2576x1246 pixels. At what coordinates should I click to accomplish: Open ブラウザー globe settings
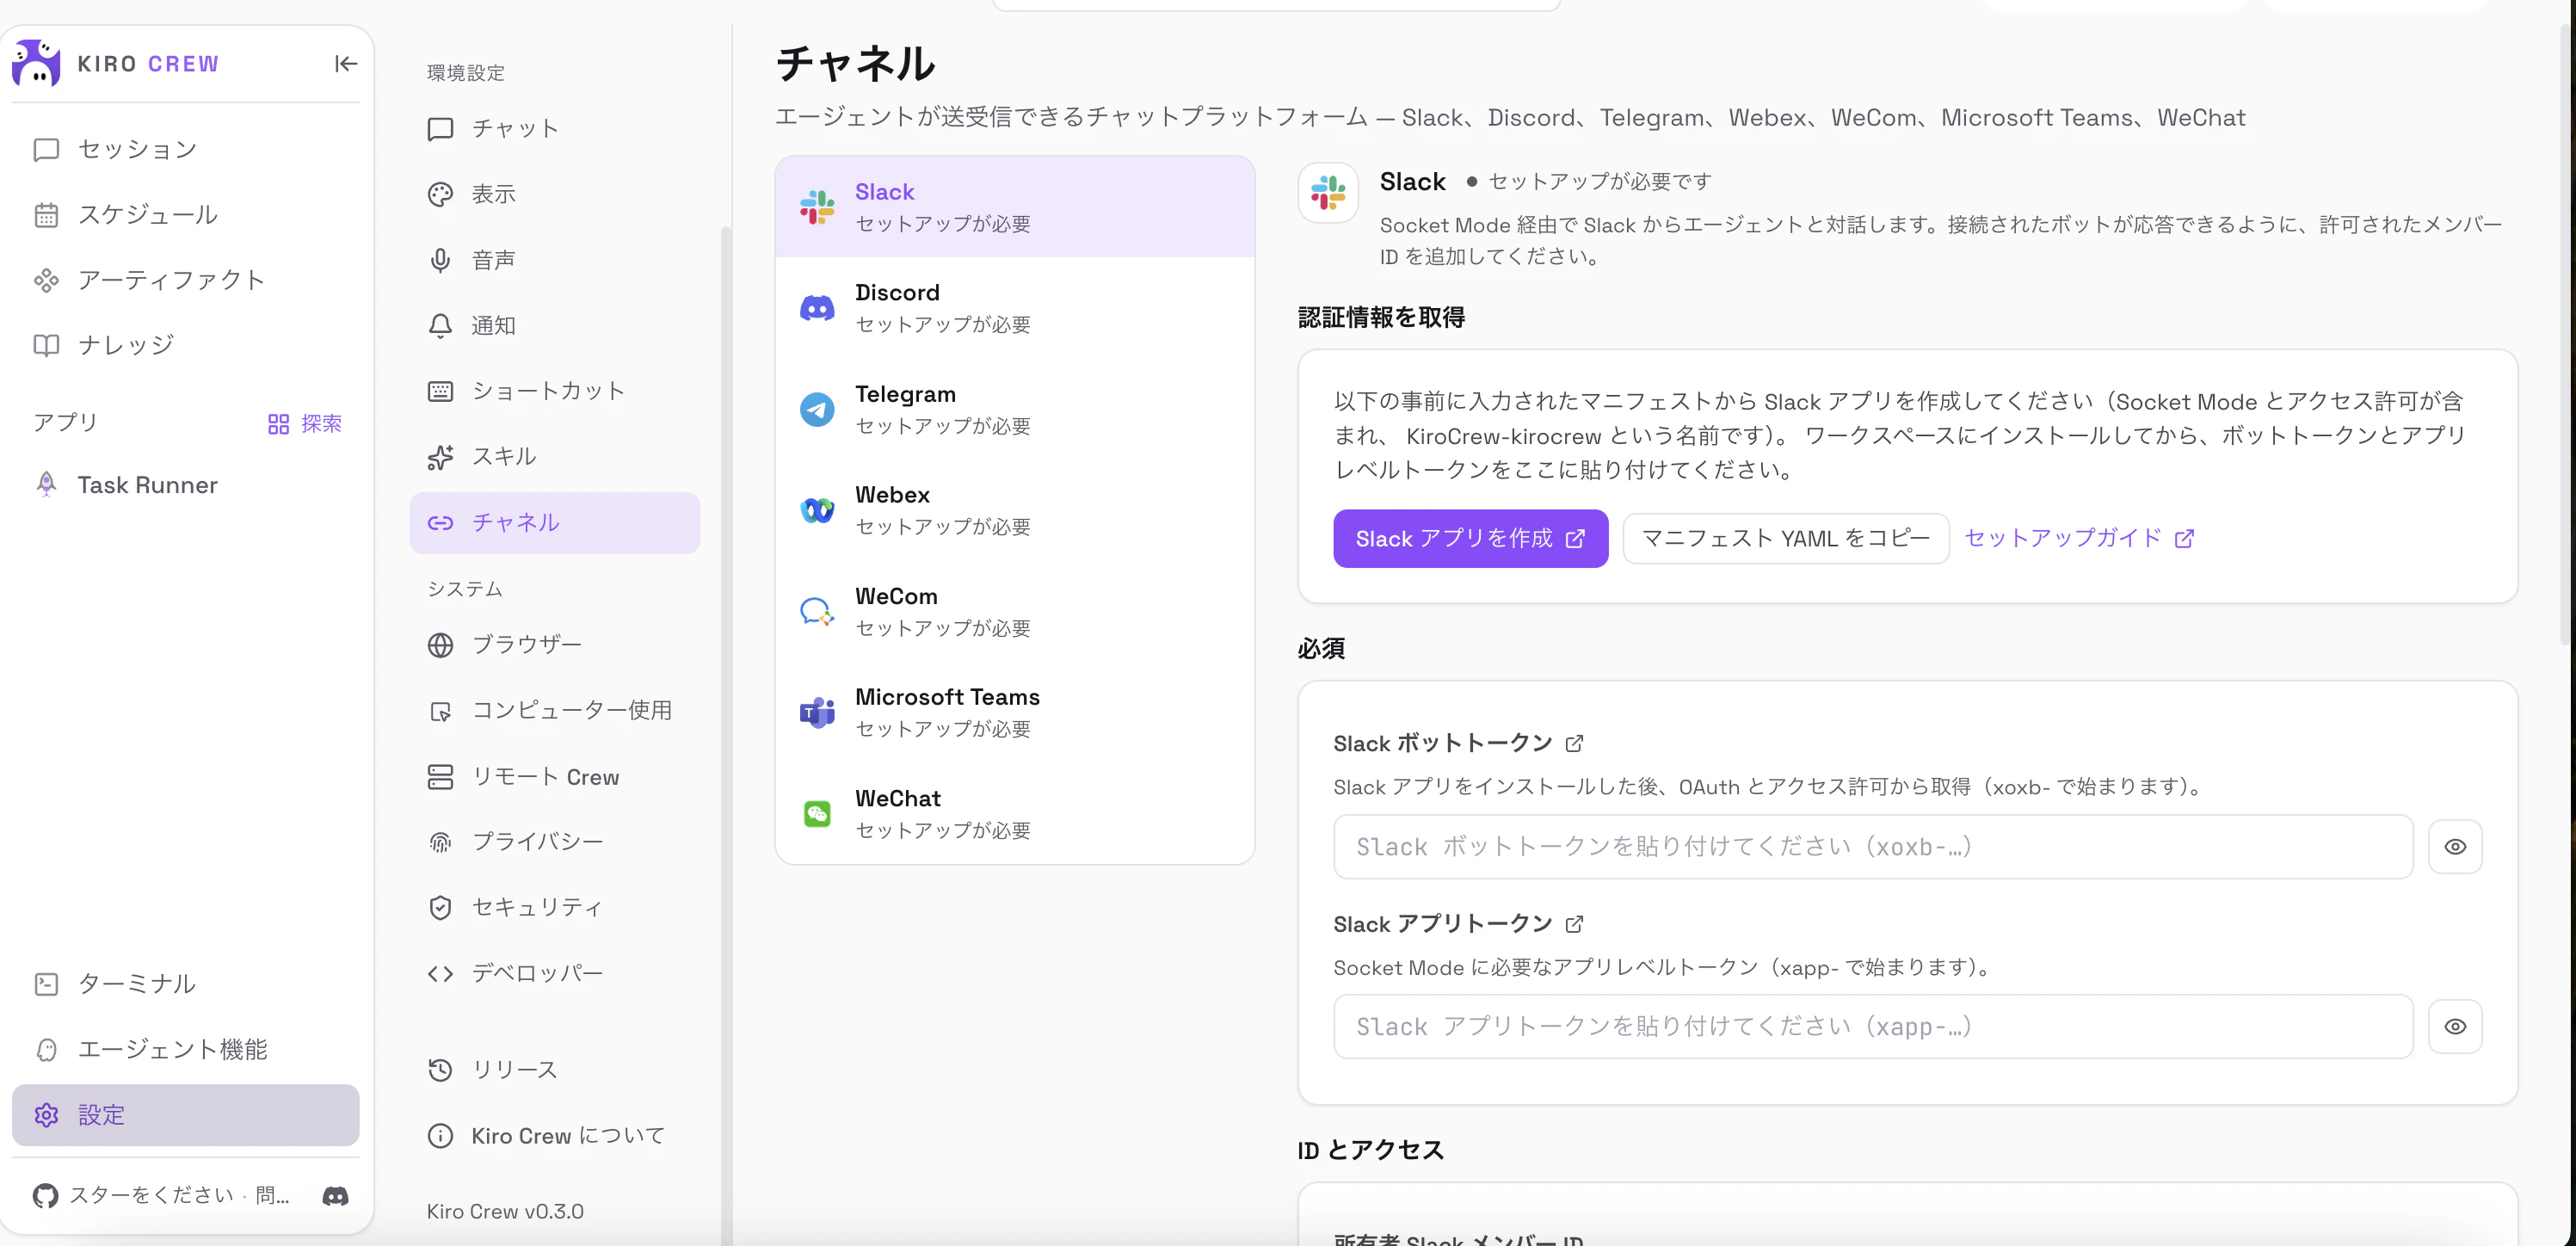tap(555, 645)
